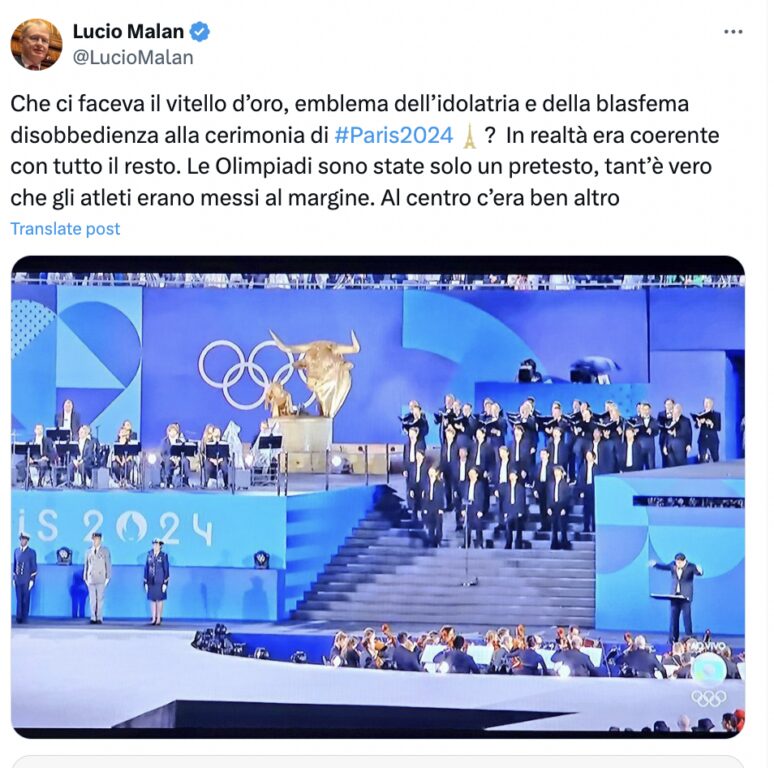Click Translate post
This screenshot has width=774, height=768.
65,229
